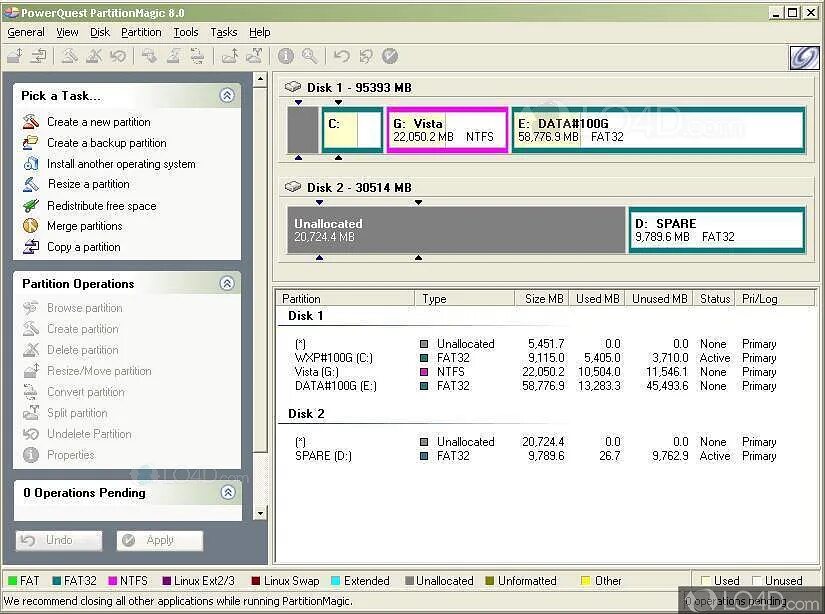Click the magnifier Browse toolbar icon
Viewport: 825px width, 614px height.
(x=310, y=56)
